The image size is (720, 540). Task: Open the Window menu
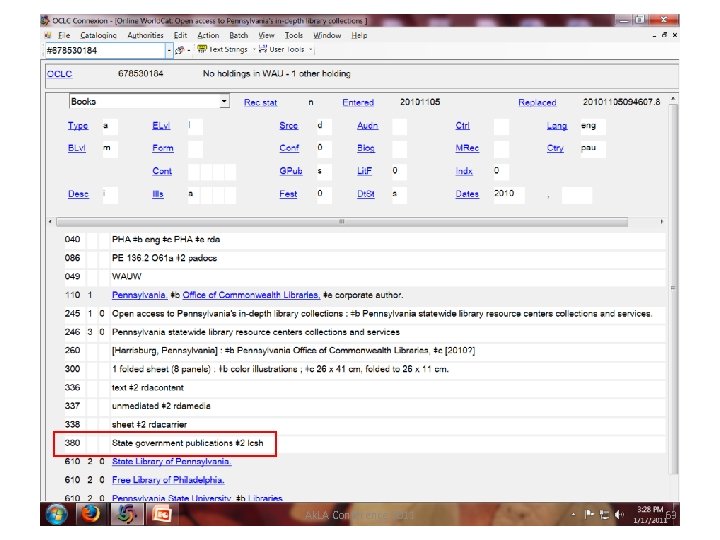tap(327, 35)
